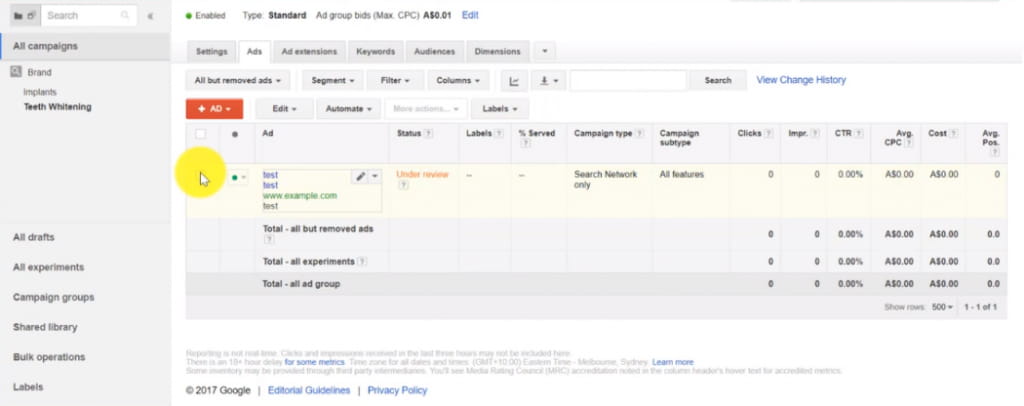Open help icon beside Avg. CPC header
This screenshot has height=406, width=1024.
(x=908, y=144)
